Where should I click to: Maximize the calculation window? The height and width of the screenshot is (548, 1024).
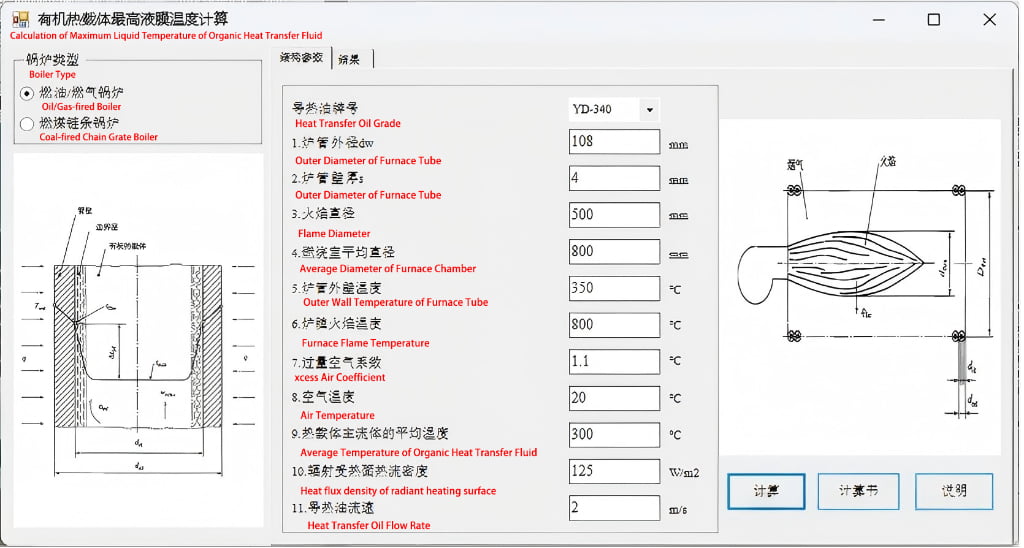click(x=933, y=20)
